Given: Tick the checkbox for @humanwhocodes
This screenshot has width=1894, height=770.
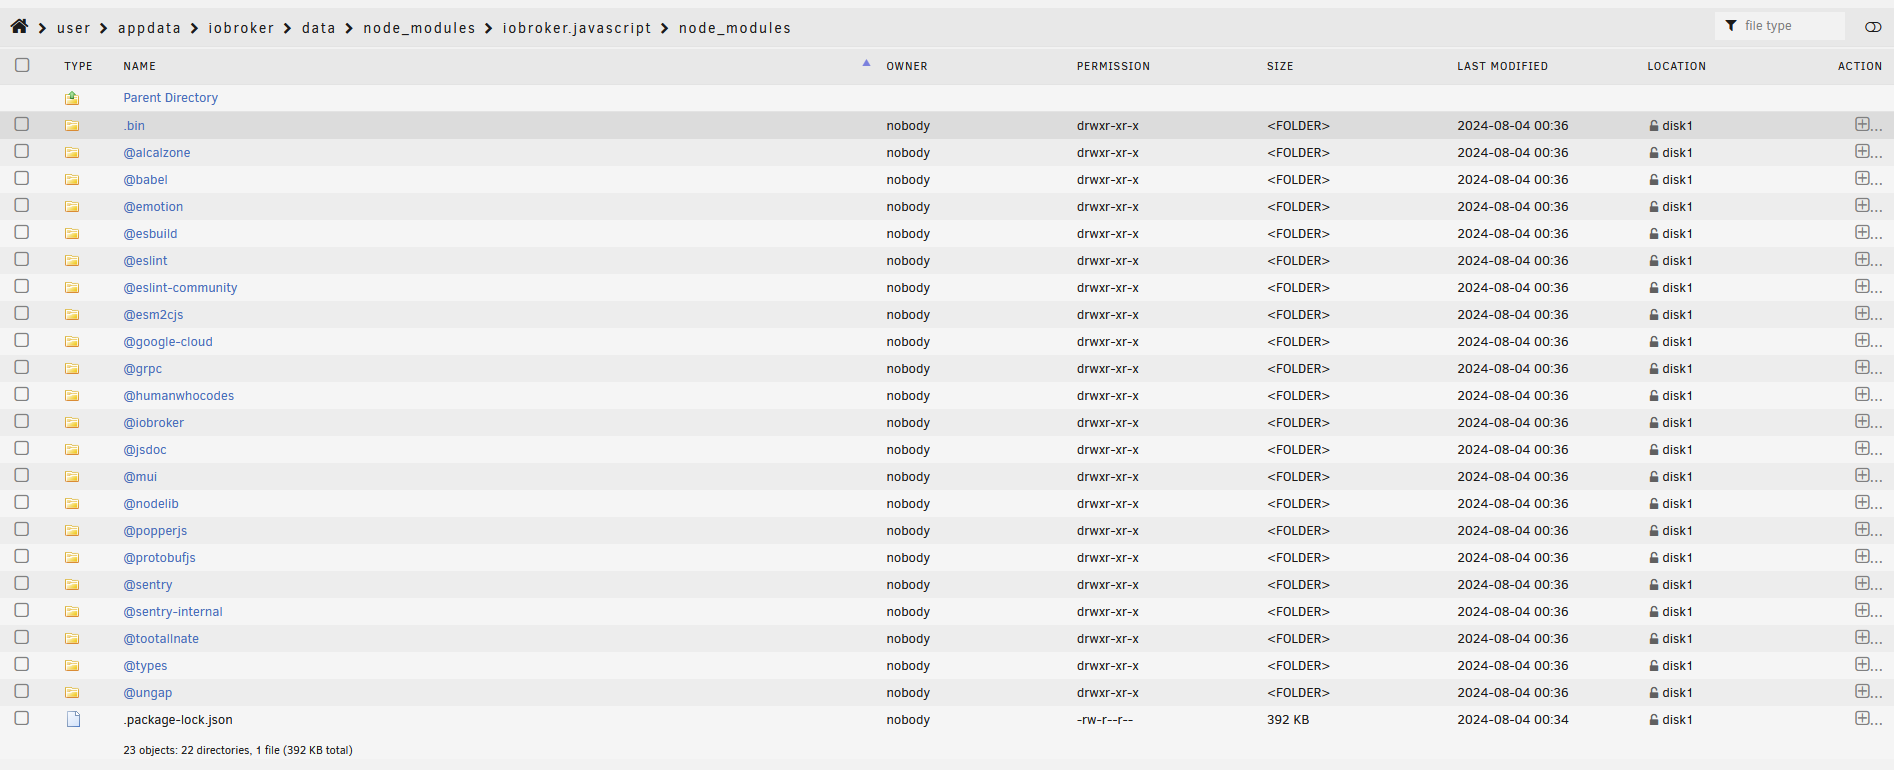Looking at the screenshot, I should click(x=22, y=394).
